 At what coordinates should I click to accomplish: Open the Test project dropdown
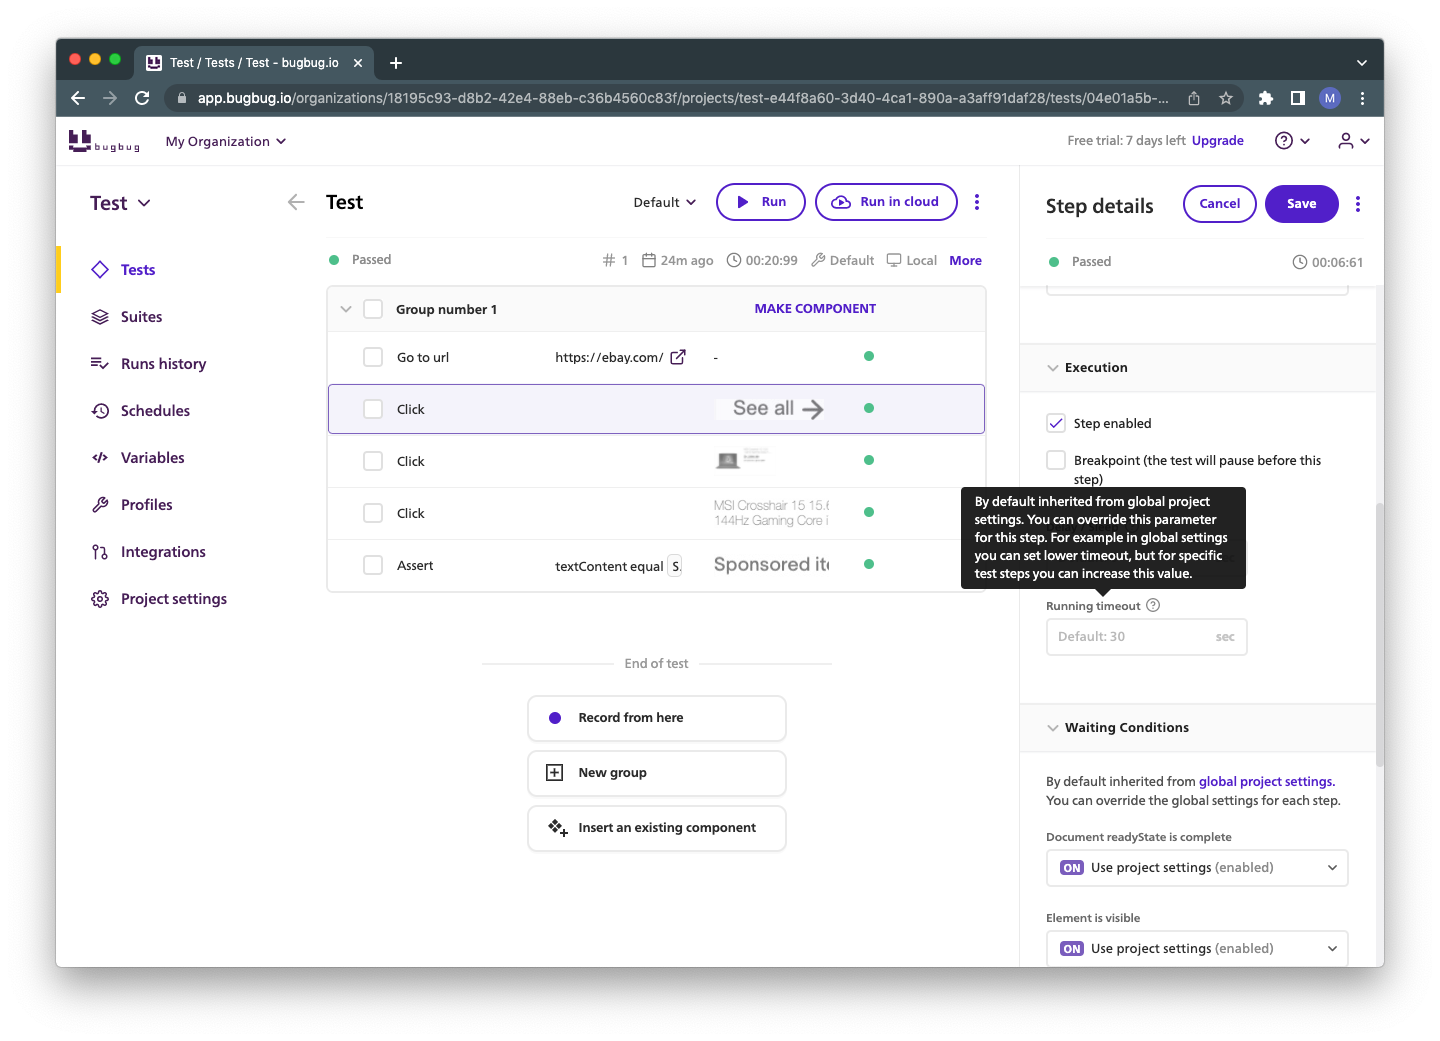(120, 203)
